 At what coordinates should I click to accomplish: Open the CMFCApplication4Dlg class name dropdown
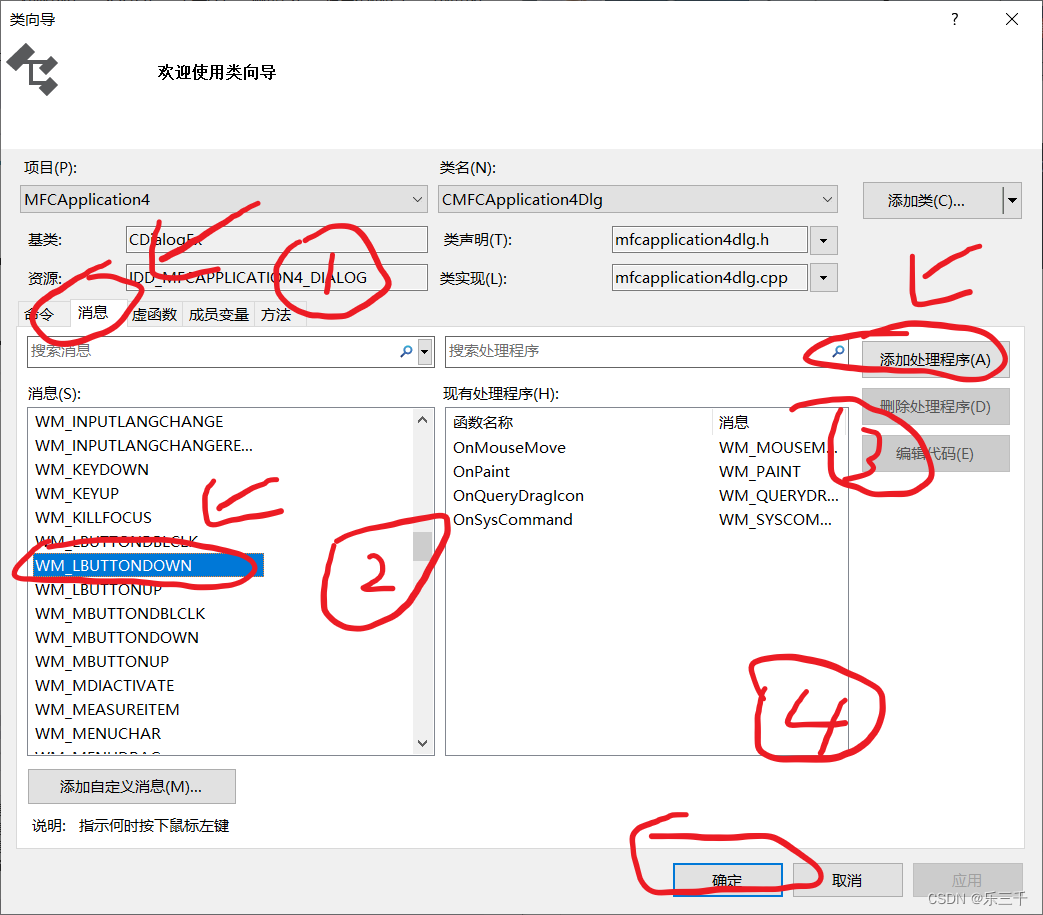pos(824,199)
